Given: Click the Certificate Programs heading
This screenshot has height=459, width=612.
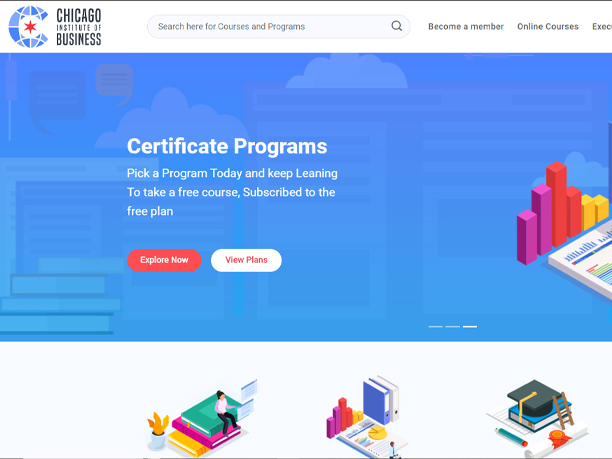Looking at the screenshot, I should pos(227,146).
